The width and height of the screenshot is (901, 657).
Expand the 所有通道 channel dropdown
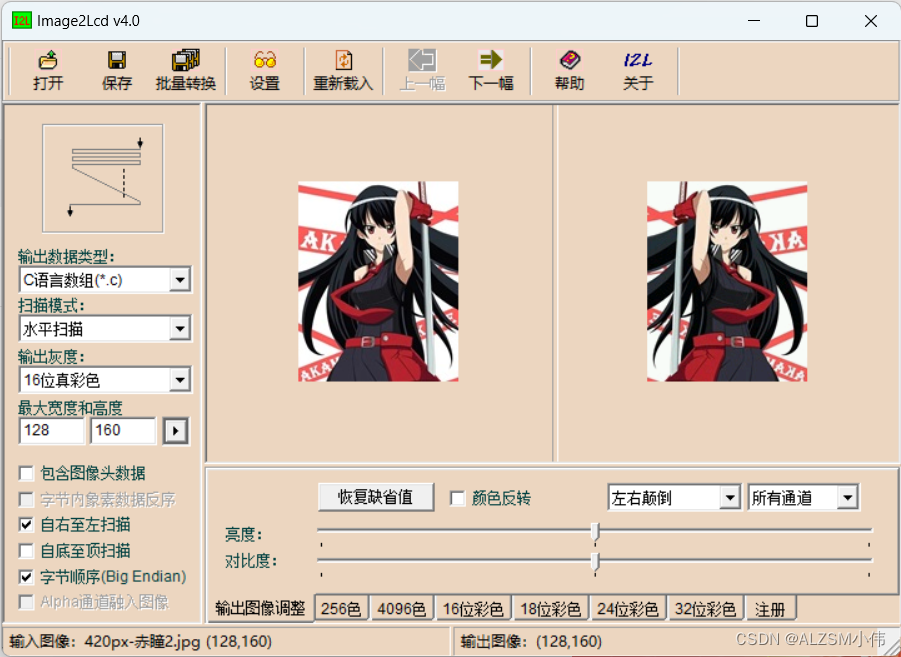click(848, 498)
